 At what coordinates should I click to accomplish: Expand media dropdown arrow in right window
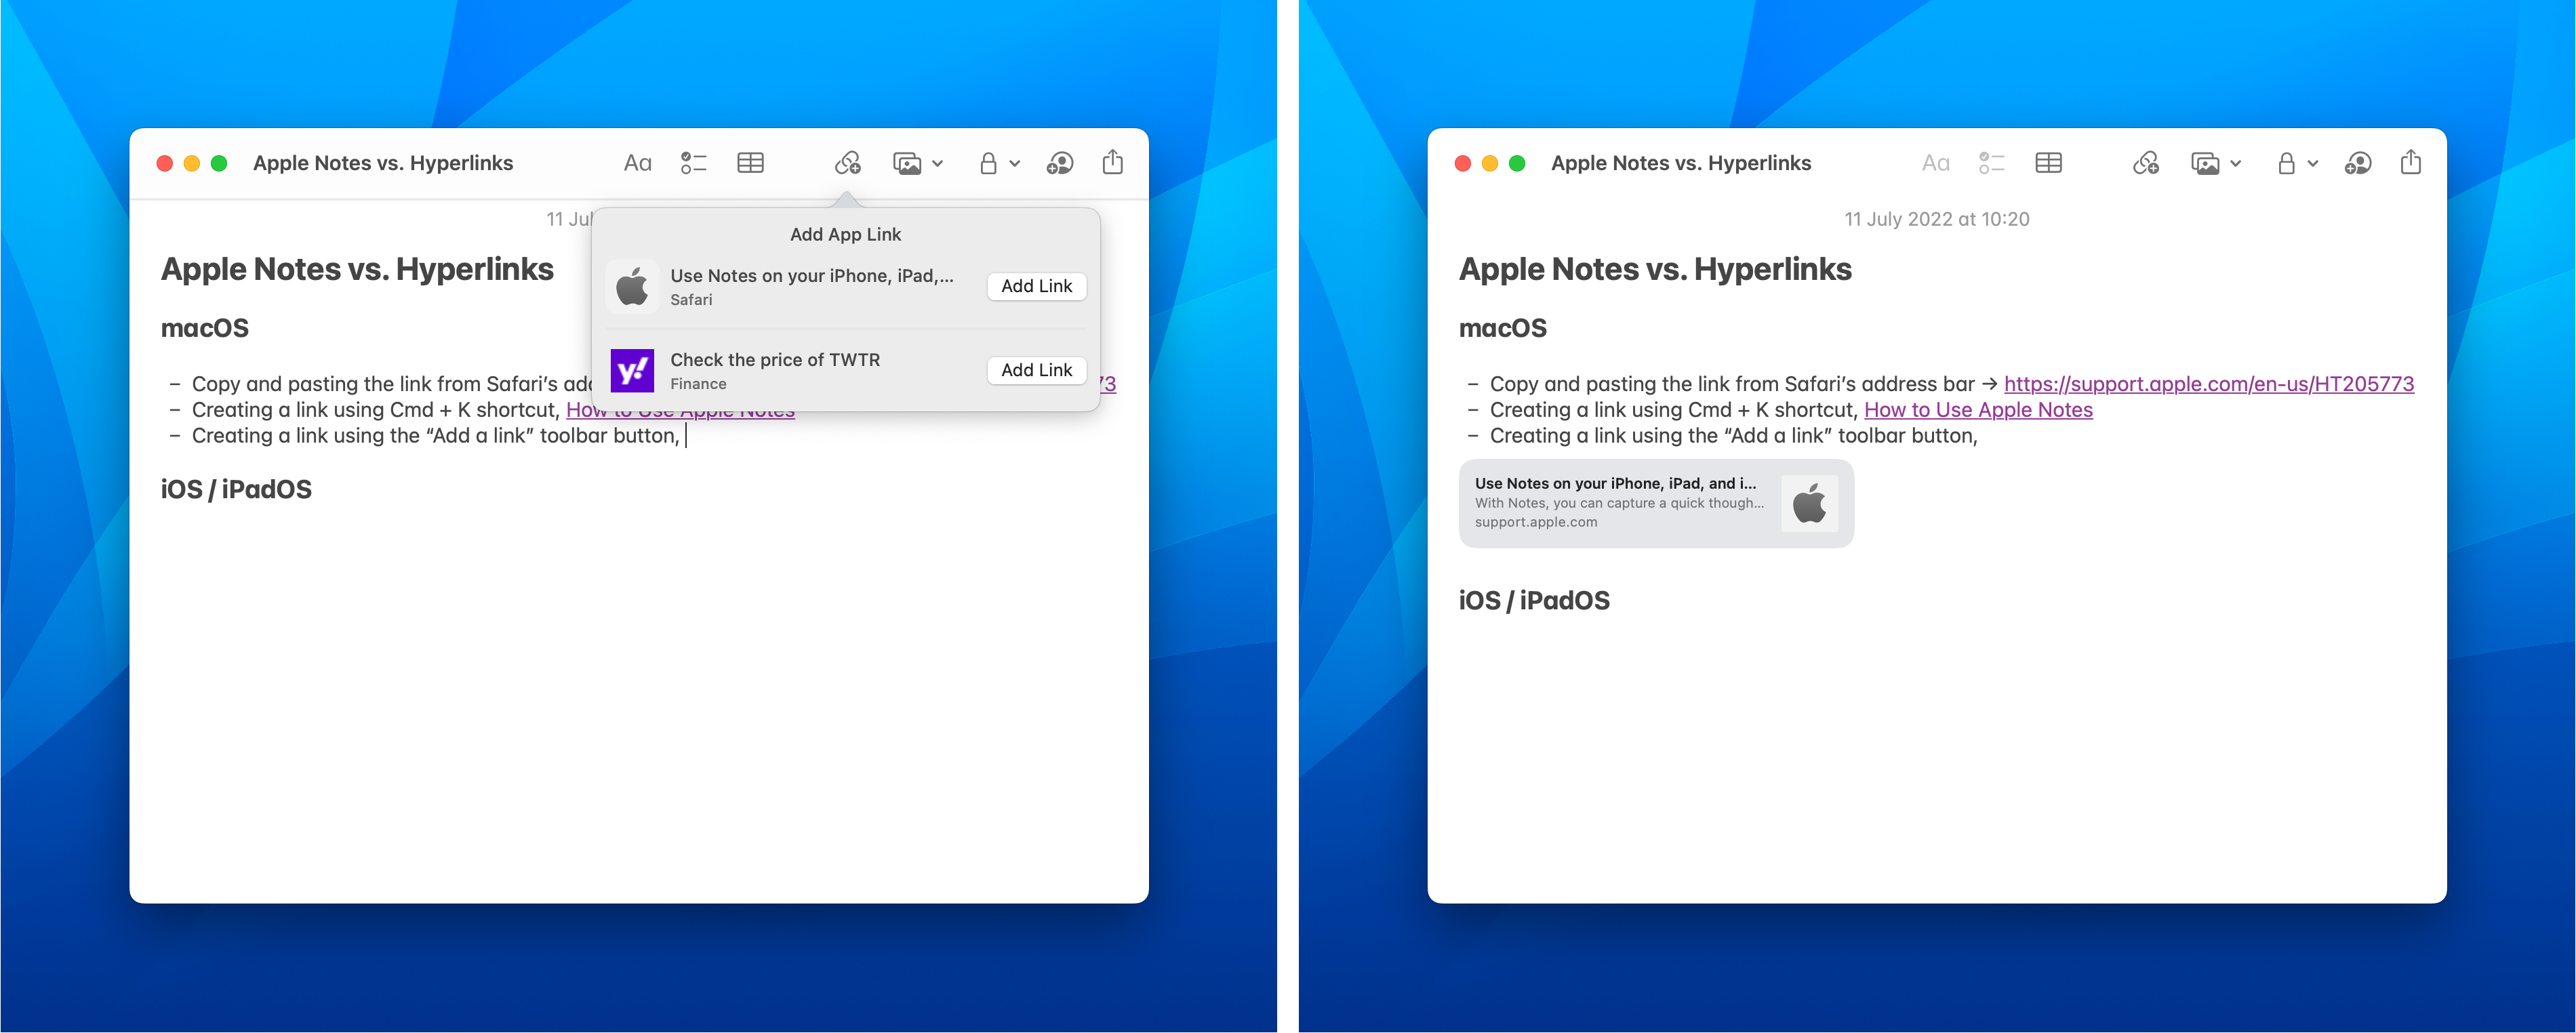tap(2236, 164)
